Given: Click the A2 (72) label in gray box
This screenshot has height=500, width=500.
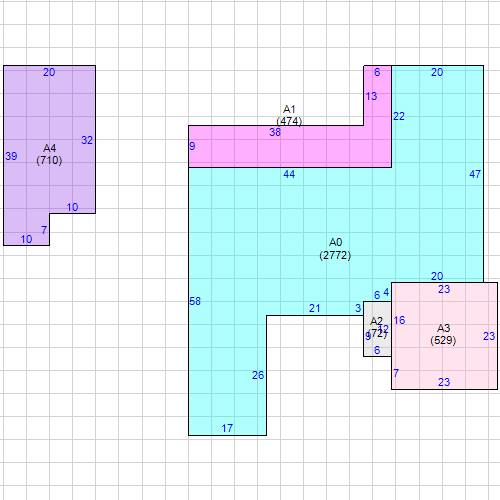Looking at the screenshot, I should click(377, 327).
